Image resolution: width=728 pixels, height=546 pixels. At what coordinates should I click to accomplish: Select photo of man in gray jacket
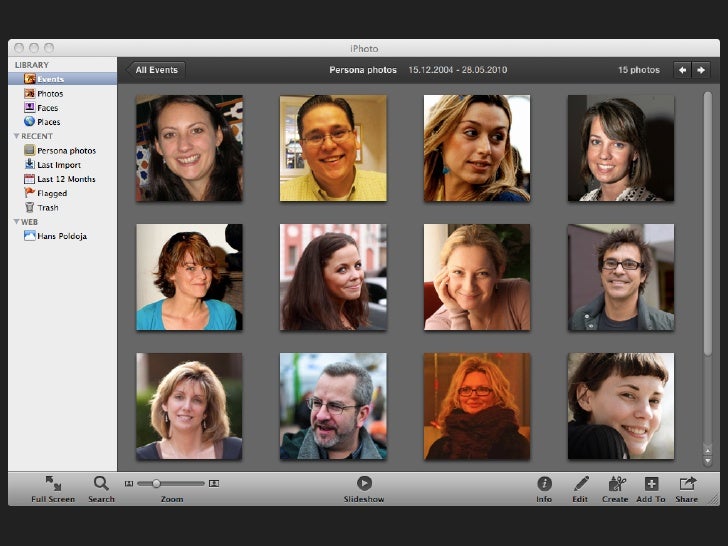click(x=621, y=277)
